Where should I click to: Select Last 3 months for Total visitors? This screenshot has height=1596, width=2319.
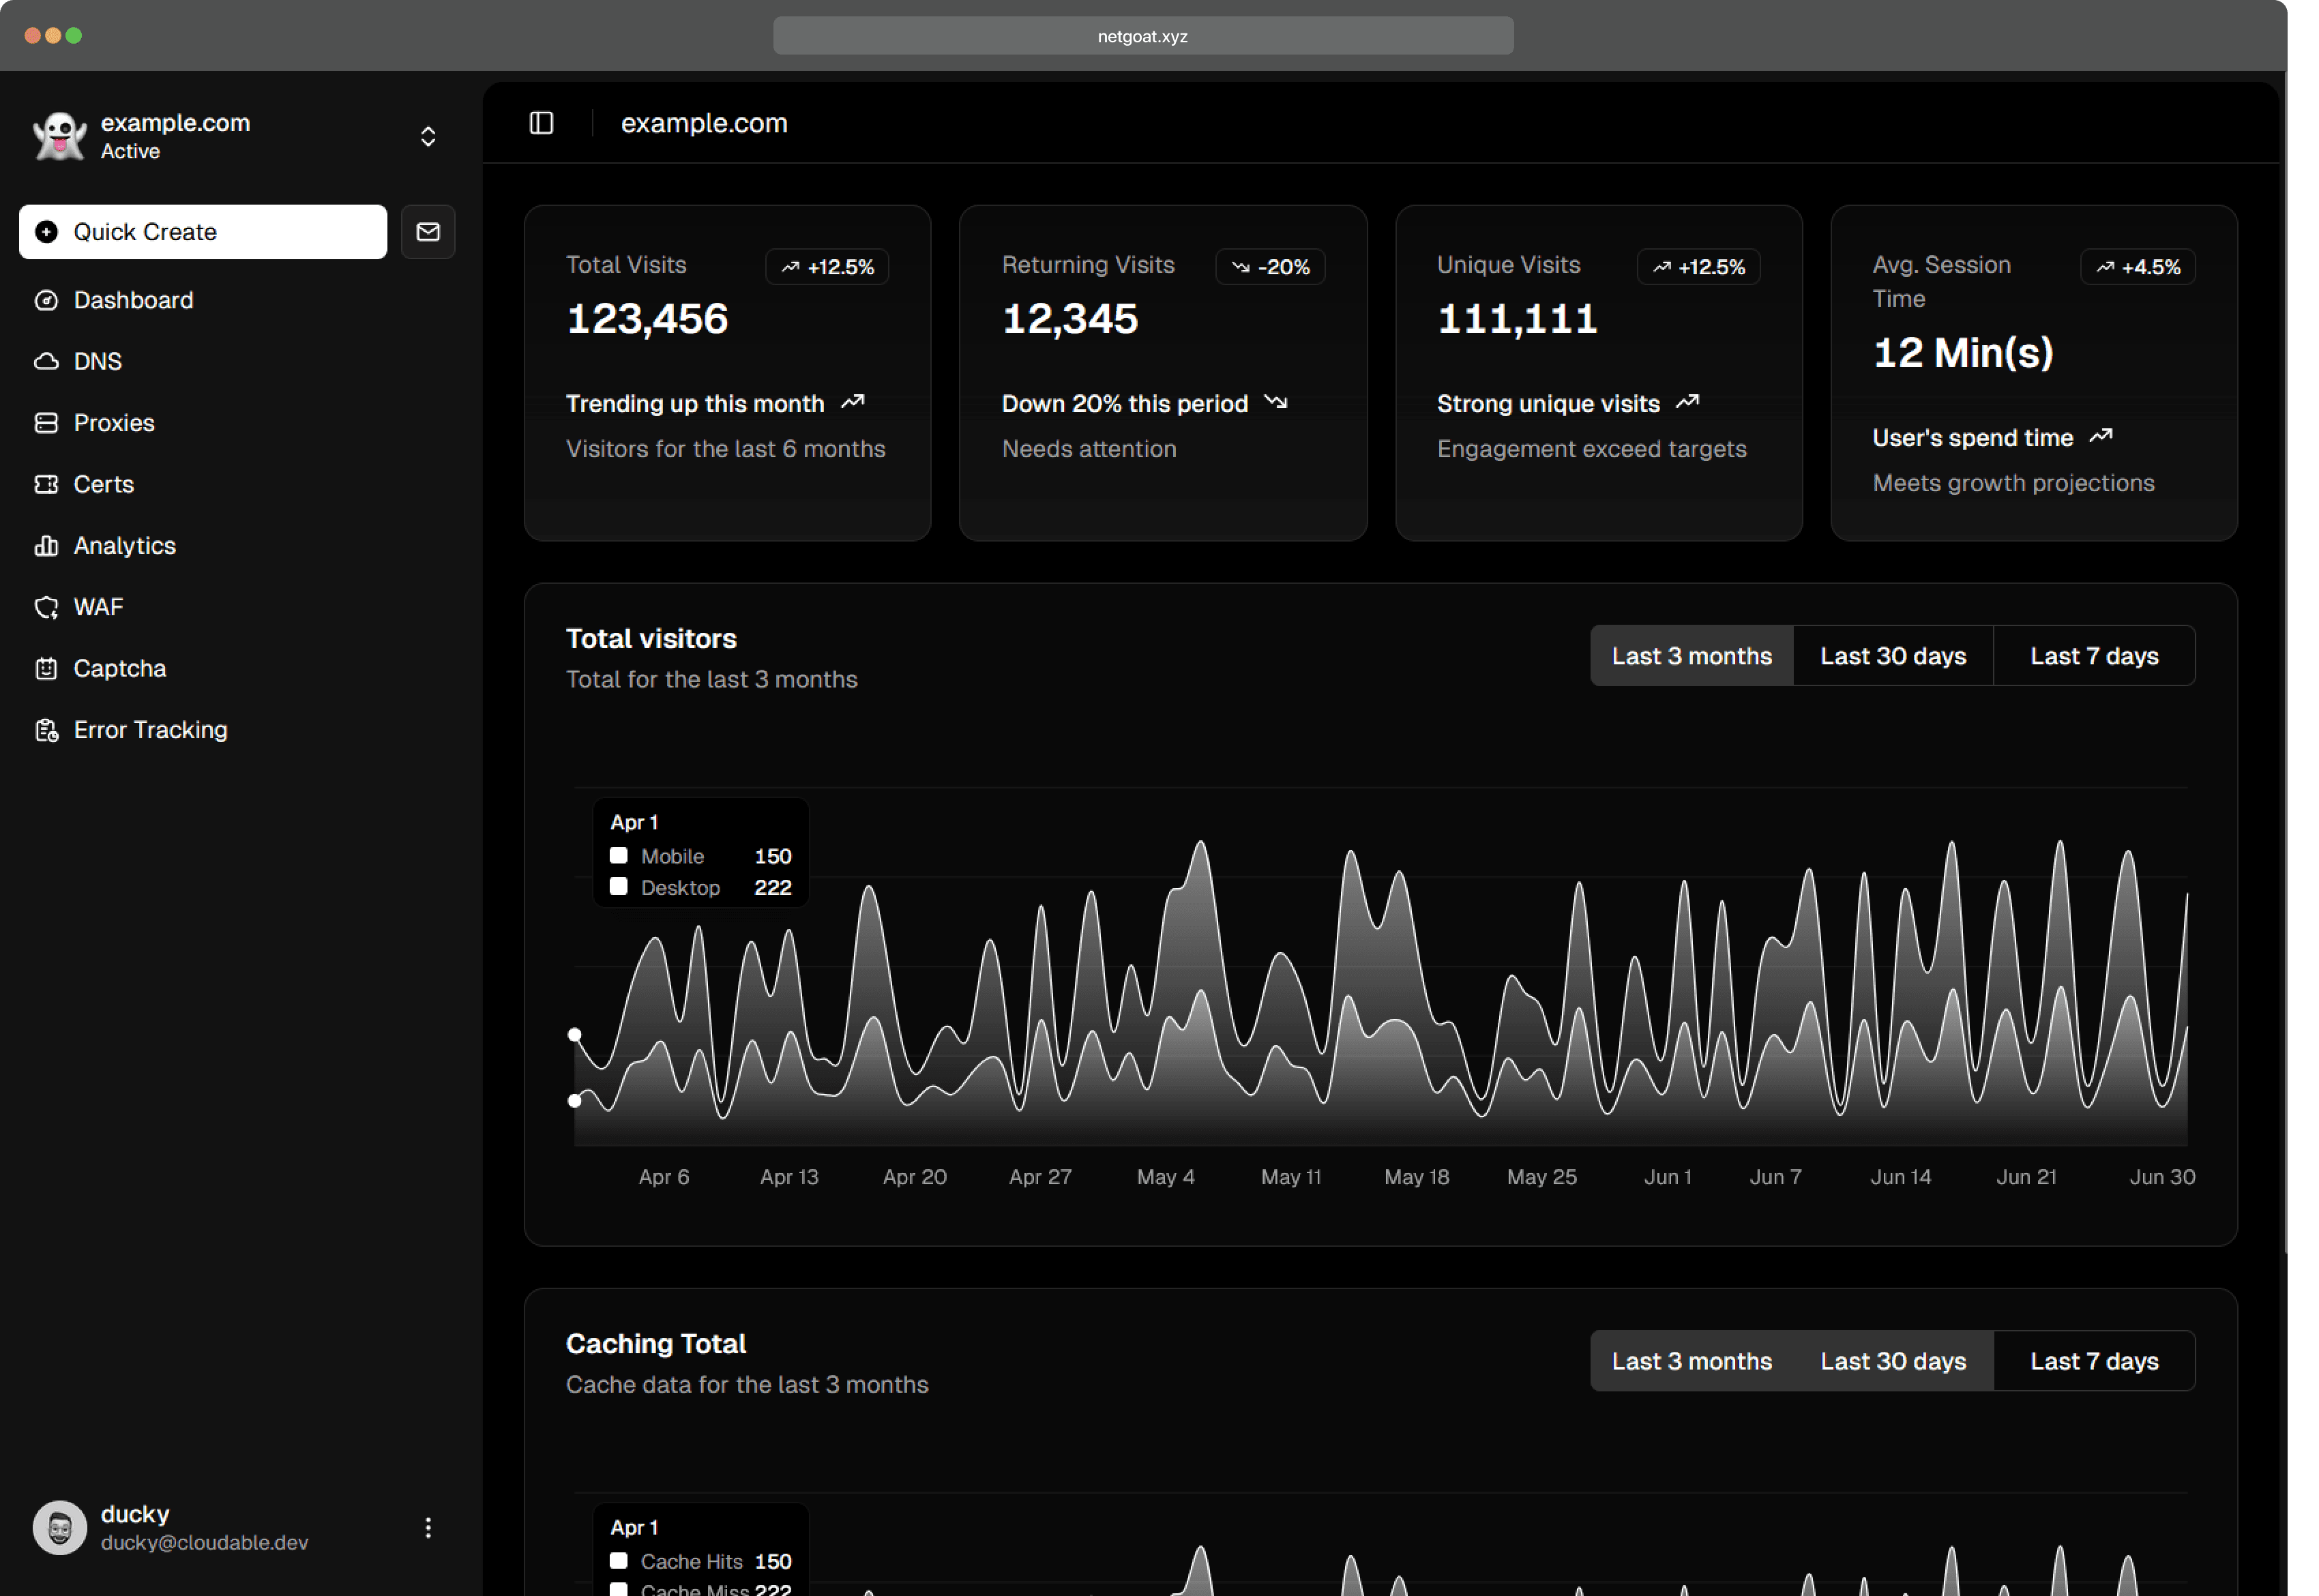[1691, 656]
